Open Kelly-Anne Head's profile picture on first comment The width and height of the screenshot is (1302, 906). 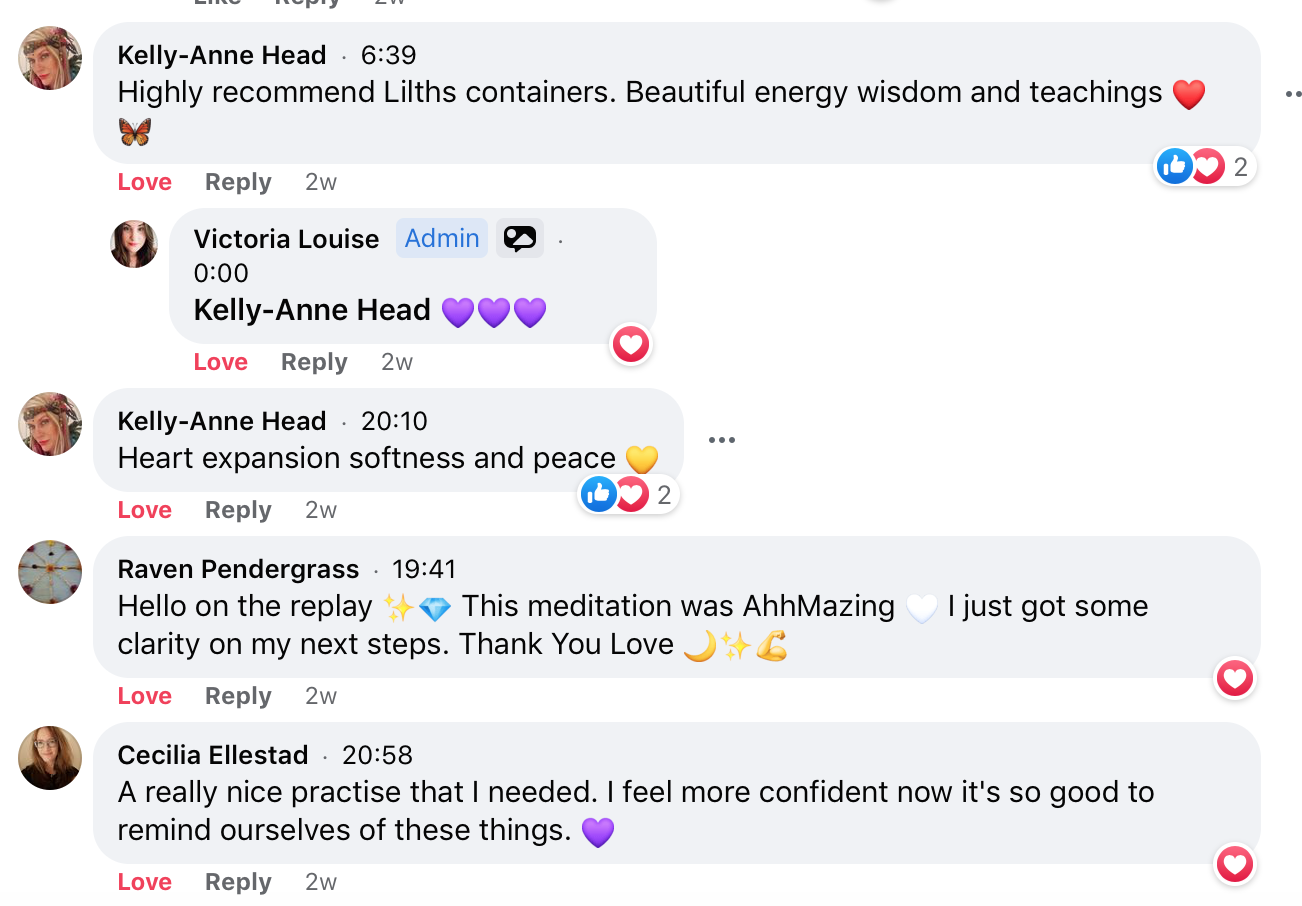point(50,58)
